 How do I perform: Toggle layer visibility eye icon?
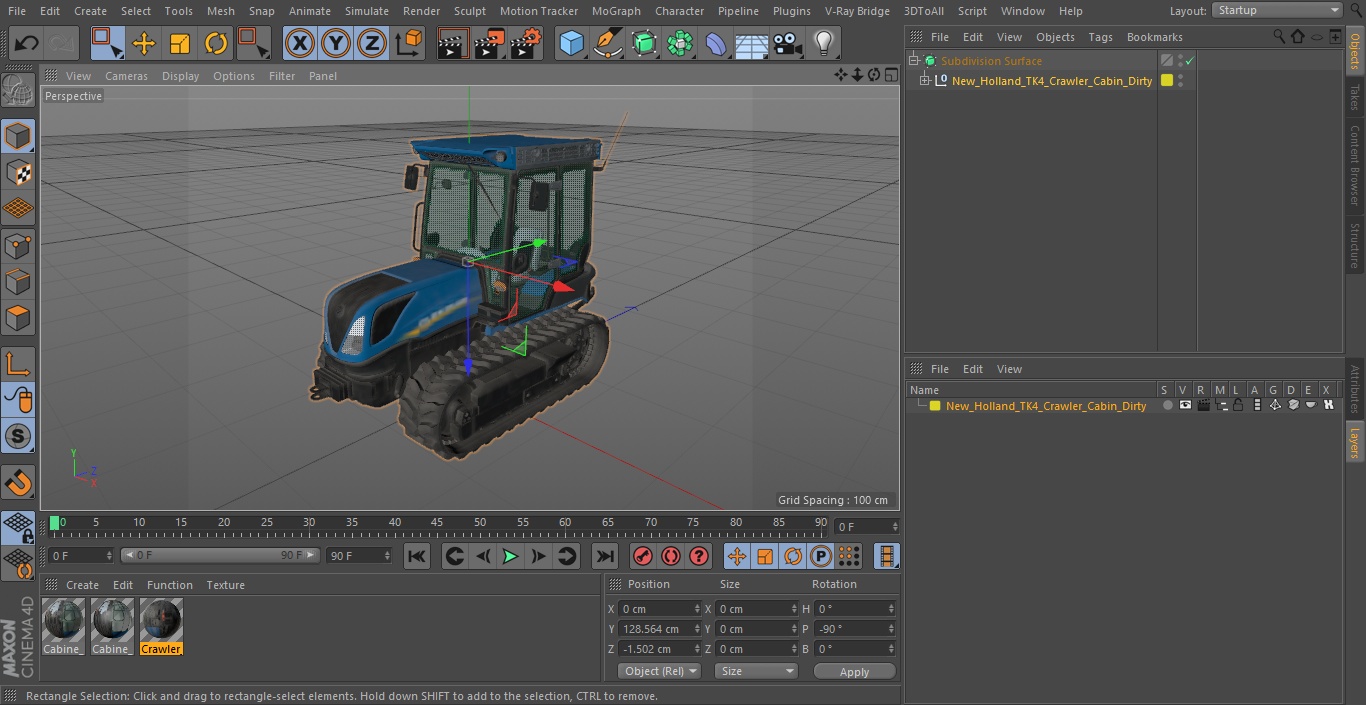pyautogui.click(x=1185, y=406)
